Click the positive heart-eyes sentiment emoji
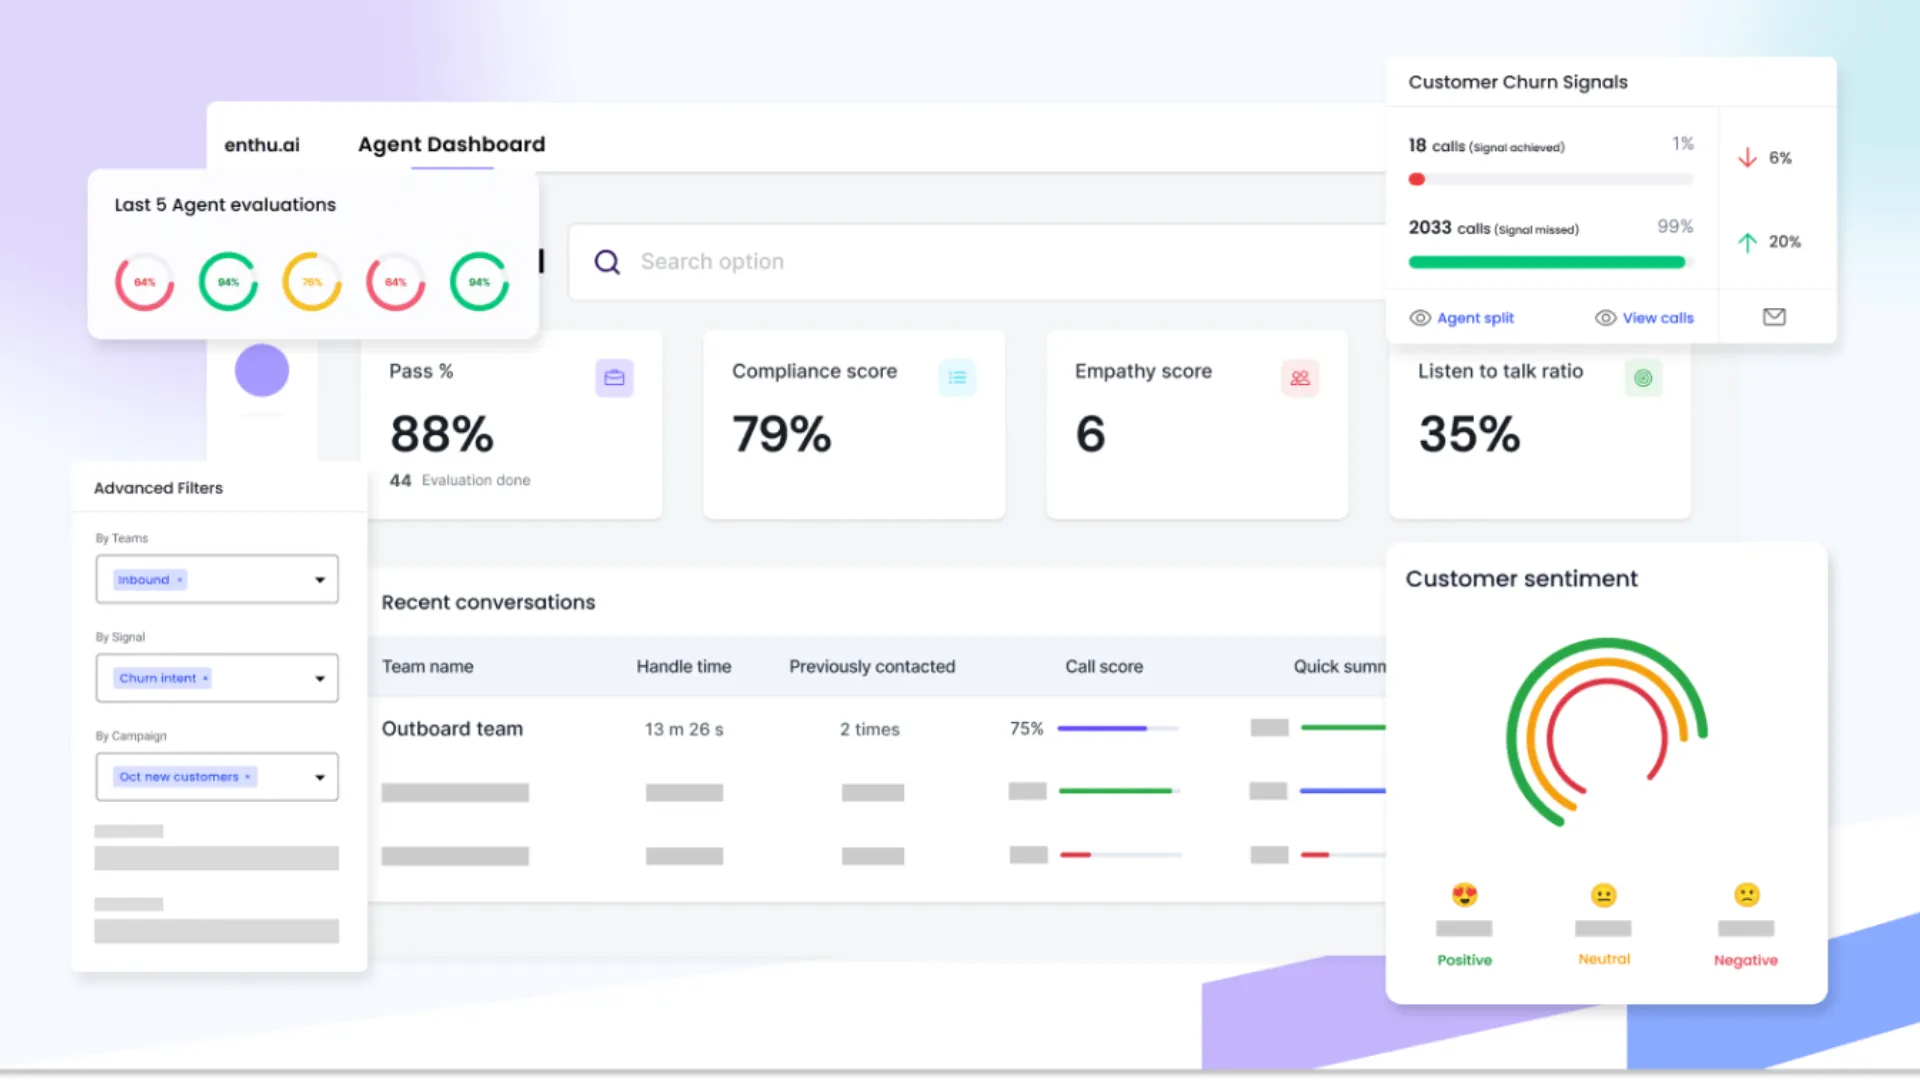This screenshot has width=1920, height=1080. tap(1464, 894)
